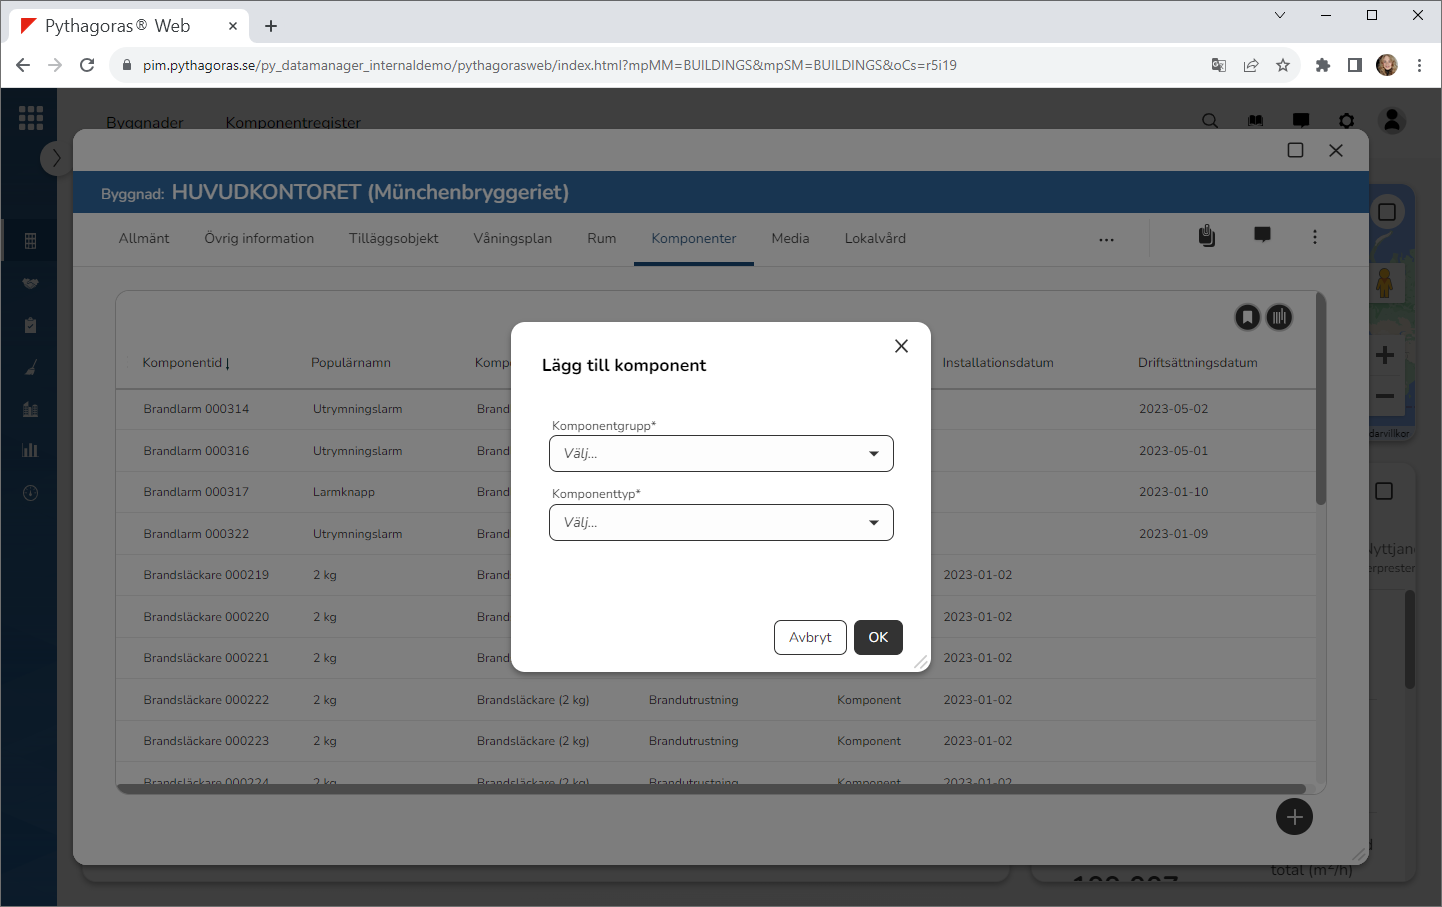The width and height of the screenshot is (1442, 907).
Task: Expand the left sidebar with the chevron
Action: [x=56, y=158]
